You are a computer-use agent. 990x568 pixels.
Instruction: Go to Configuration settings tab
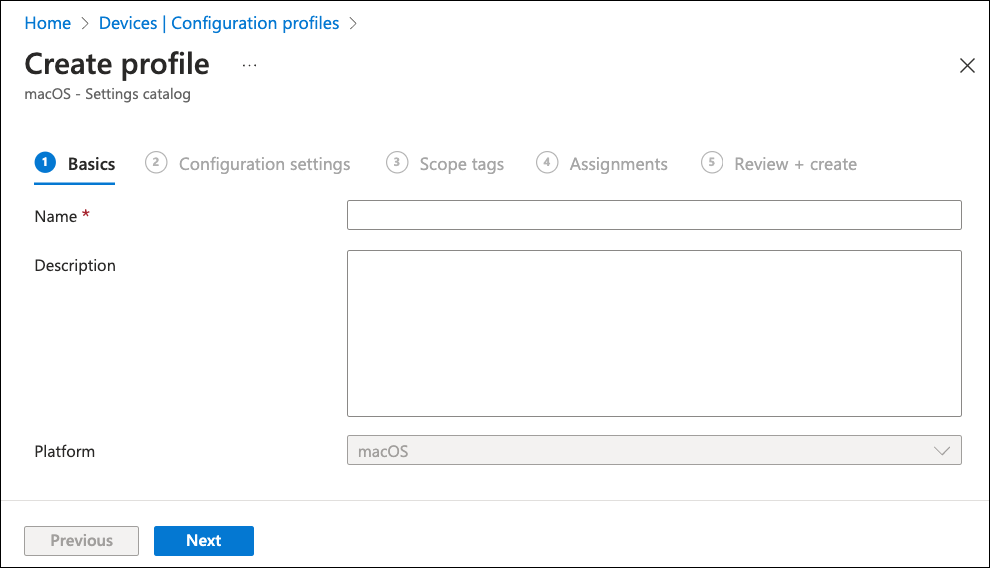[264, 164]
